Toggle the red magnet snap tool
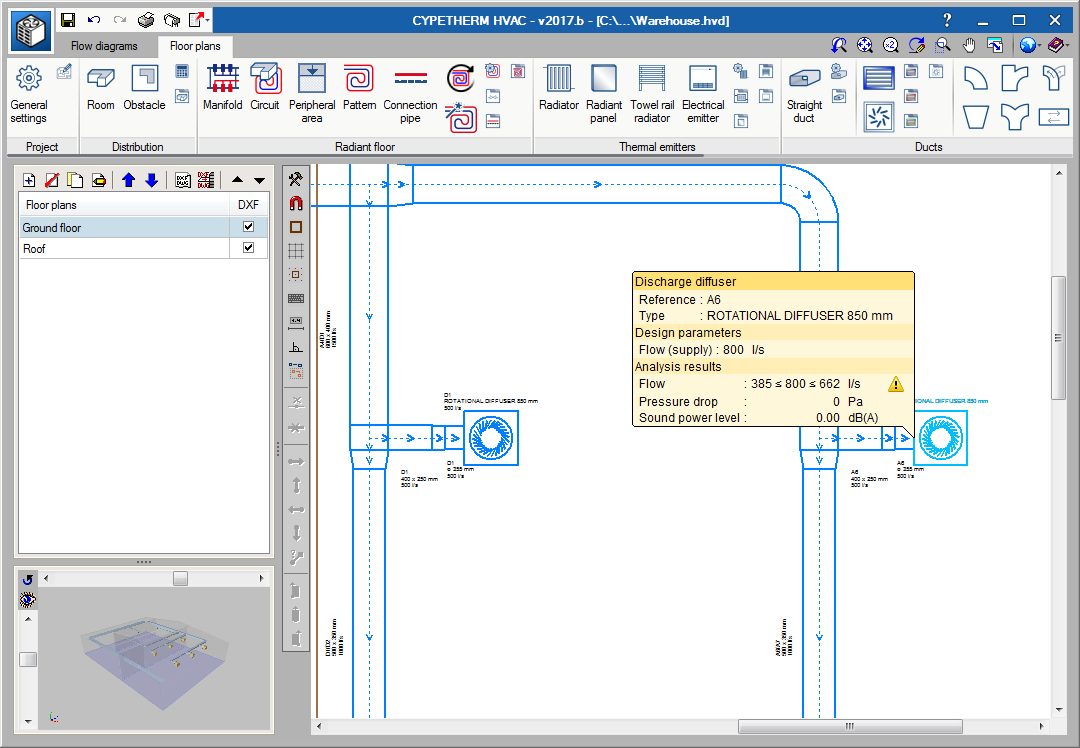This screenshot has height=748, width=1080. [296, 203]
